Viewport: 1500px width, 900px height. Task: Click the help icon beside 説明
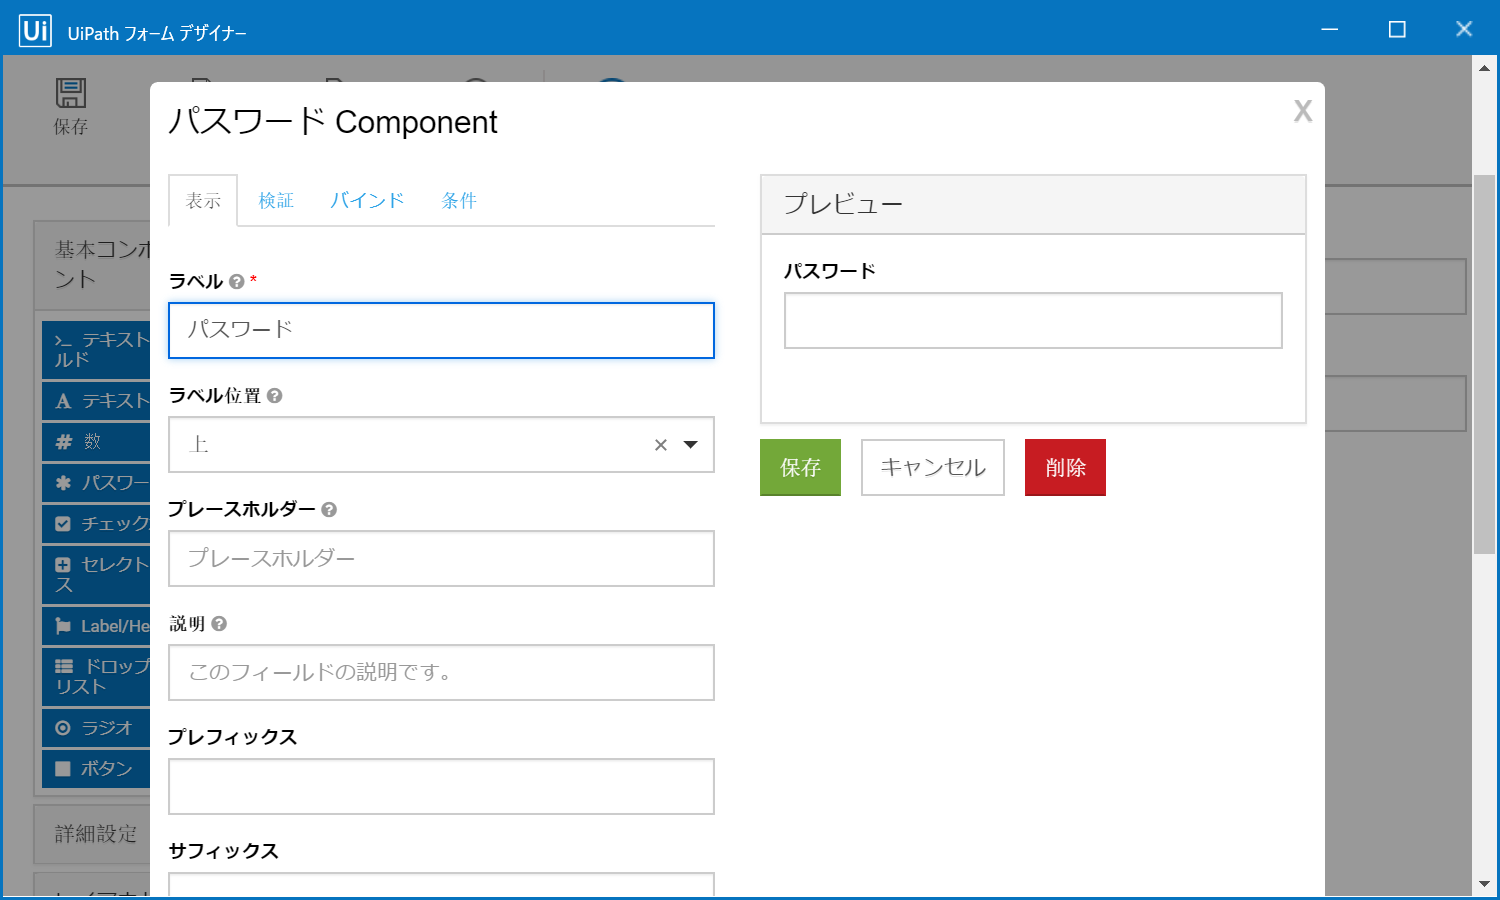219,624
